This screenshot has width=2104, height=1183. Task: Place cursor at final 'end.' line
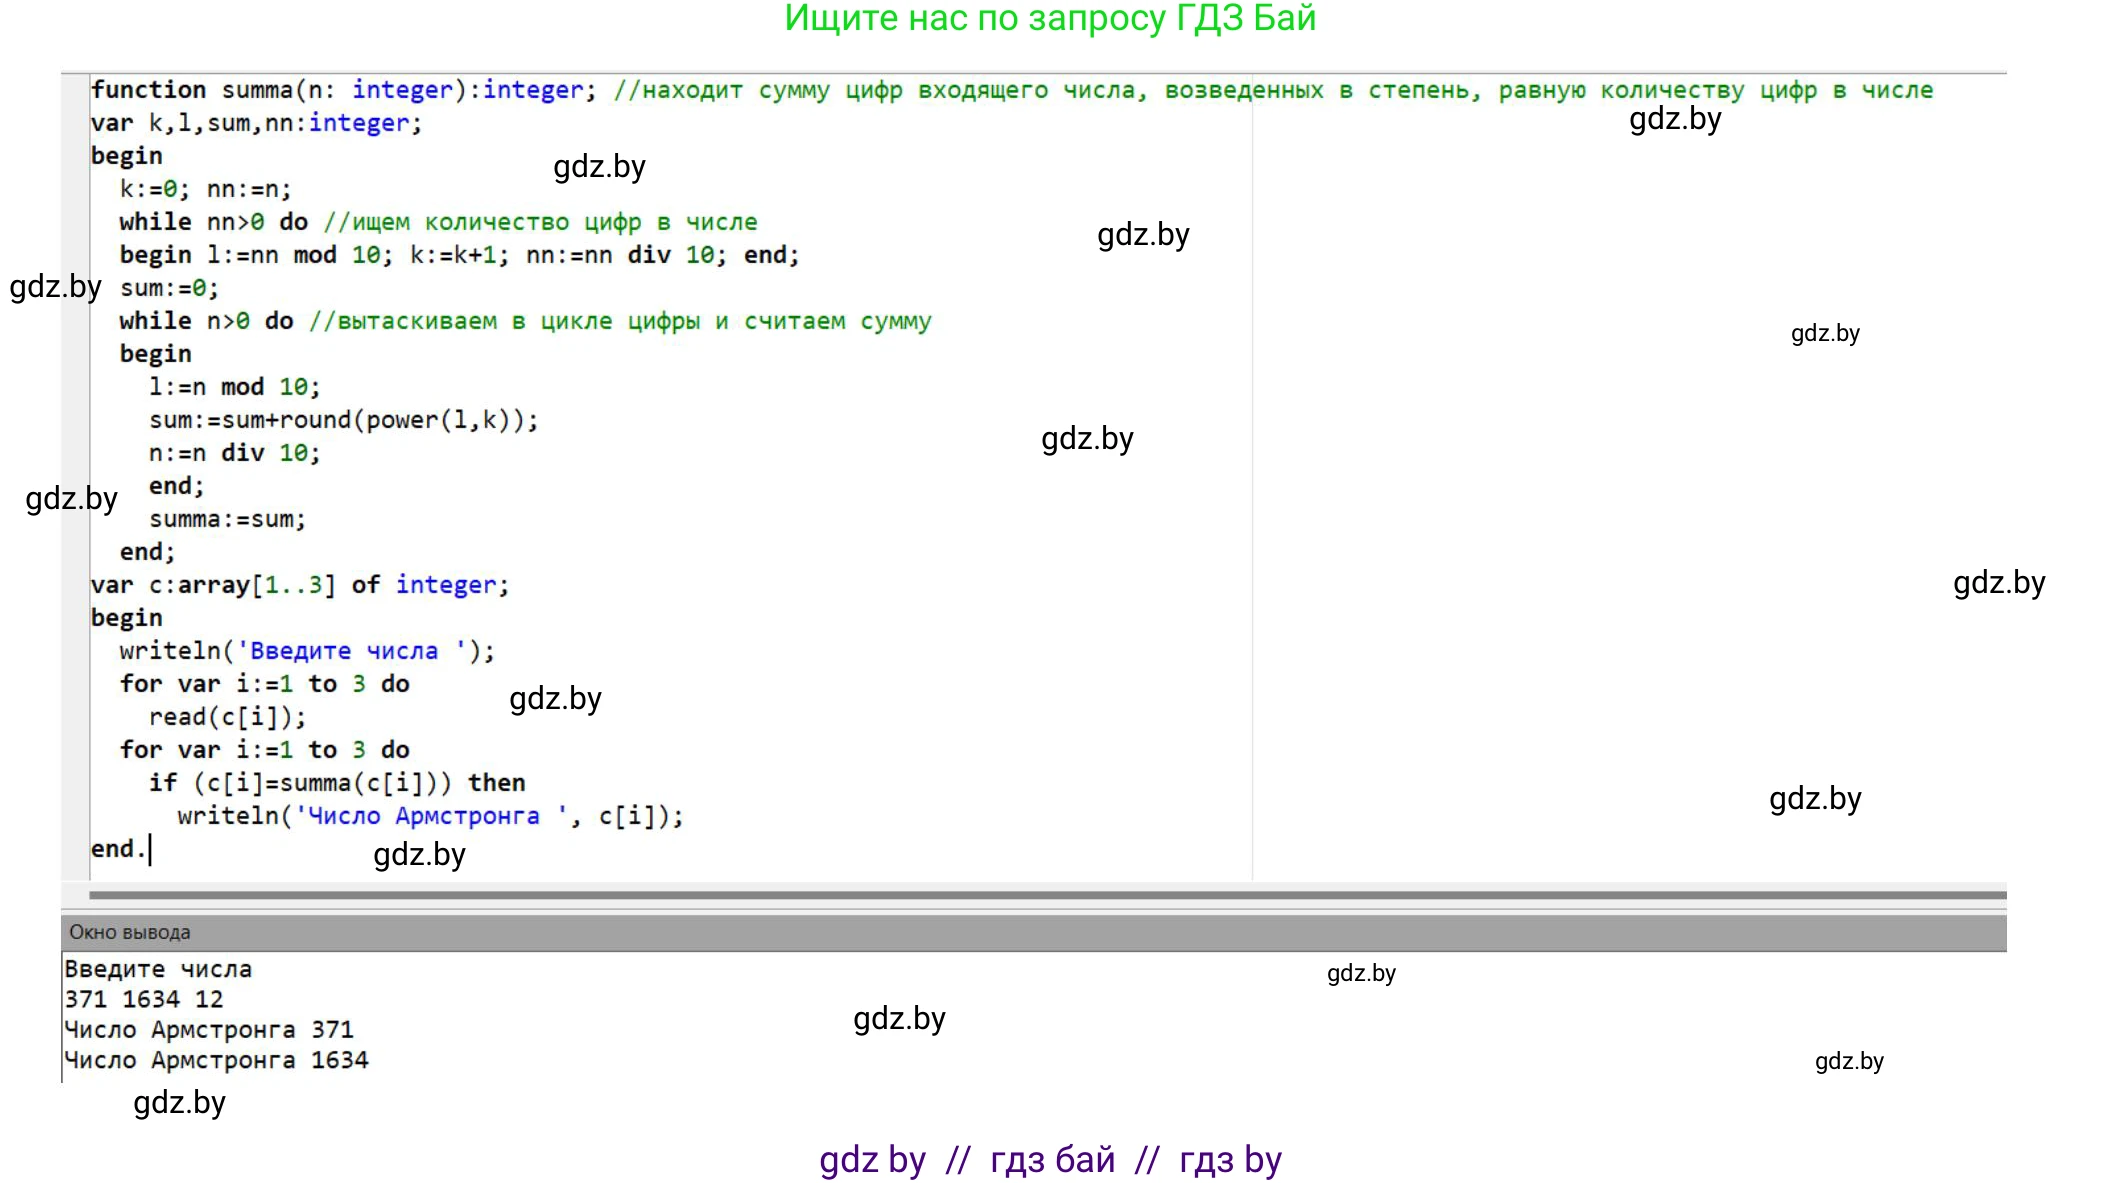point(118,849)
